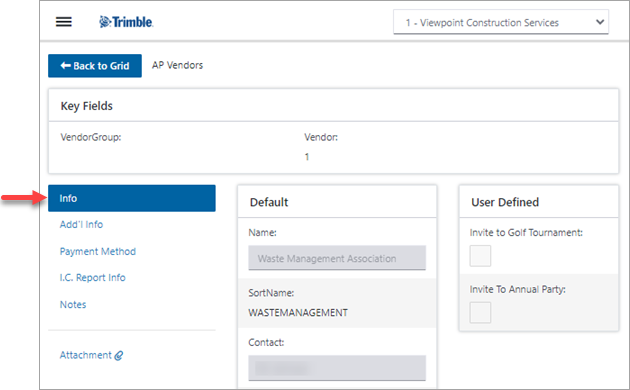Viewport: 630px width, 390px height.
Task: Click the Back to Grid button
Action: click(95, 66)
